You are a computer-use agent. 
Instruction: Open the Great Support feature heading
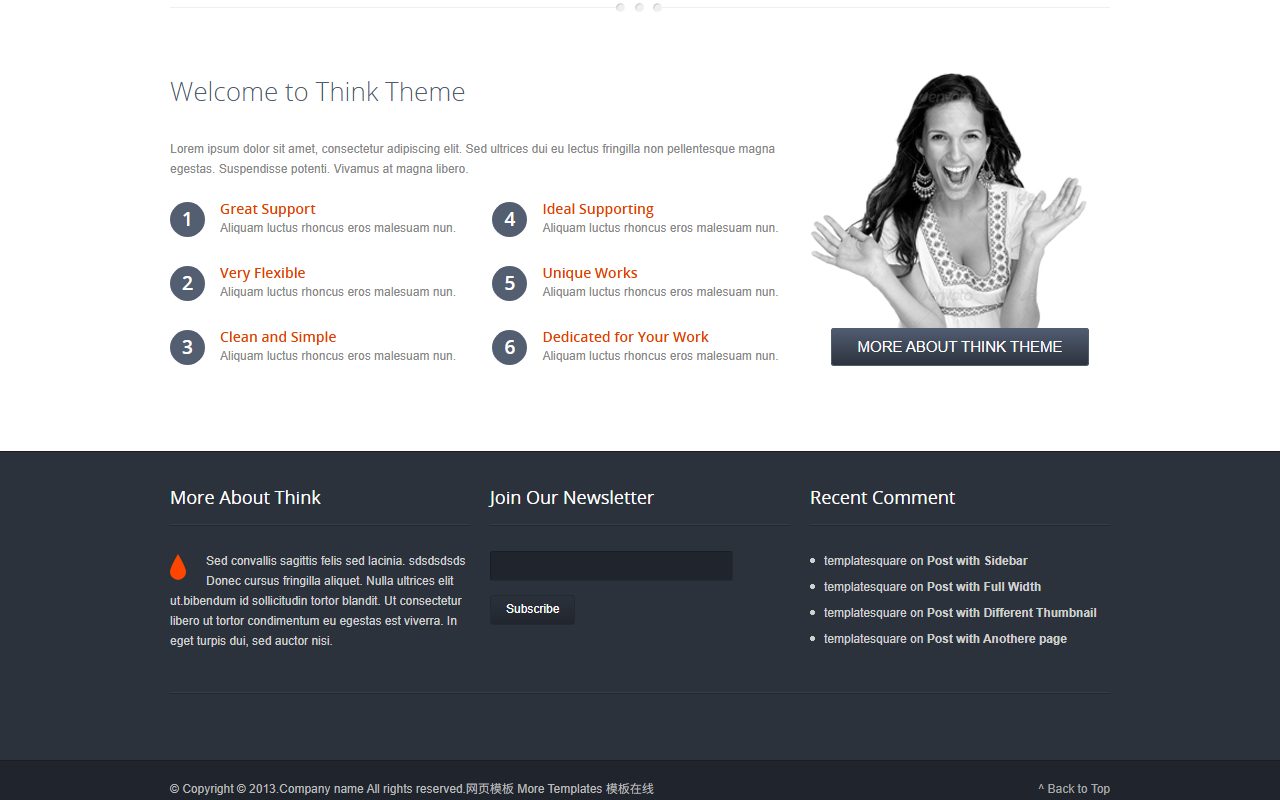tap(267, 209)
